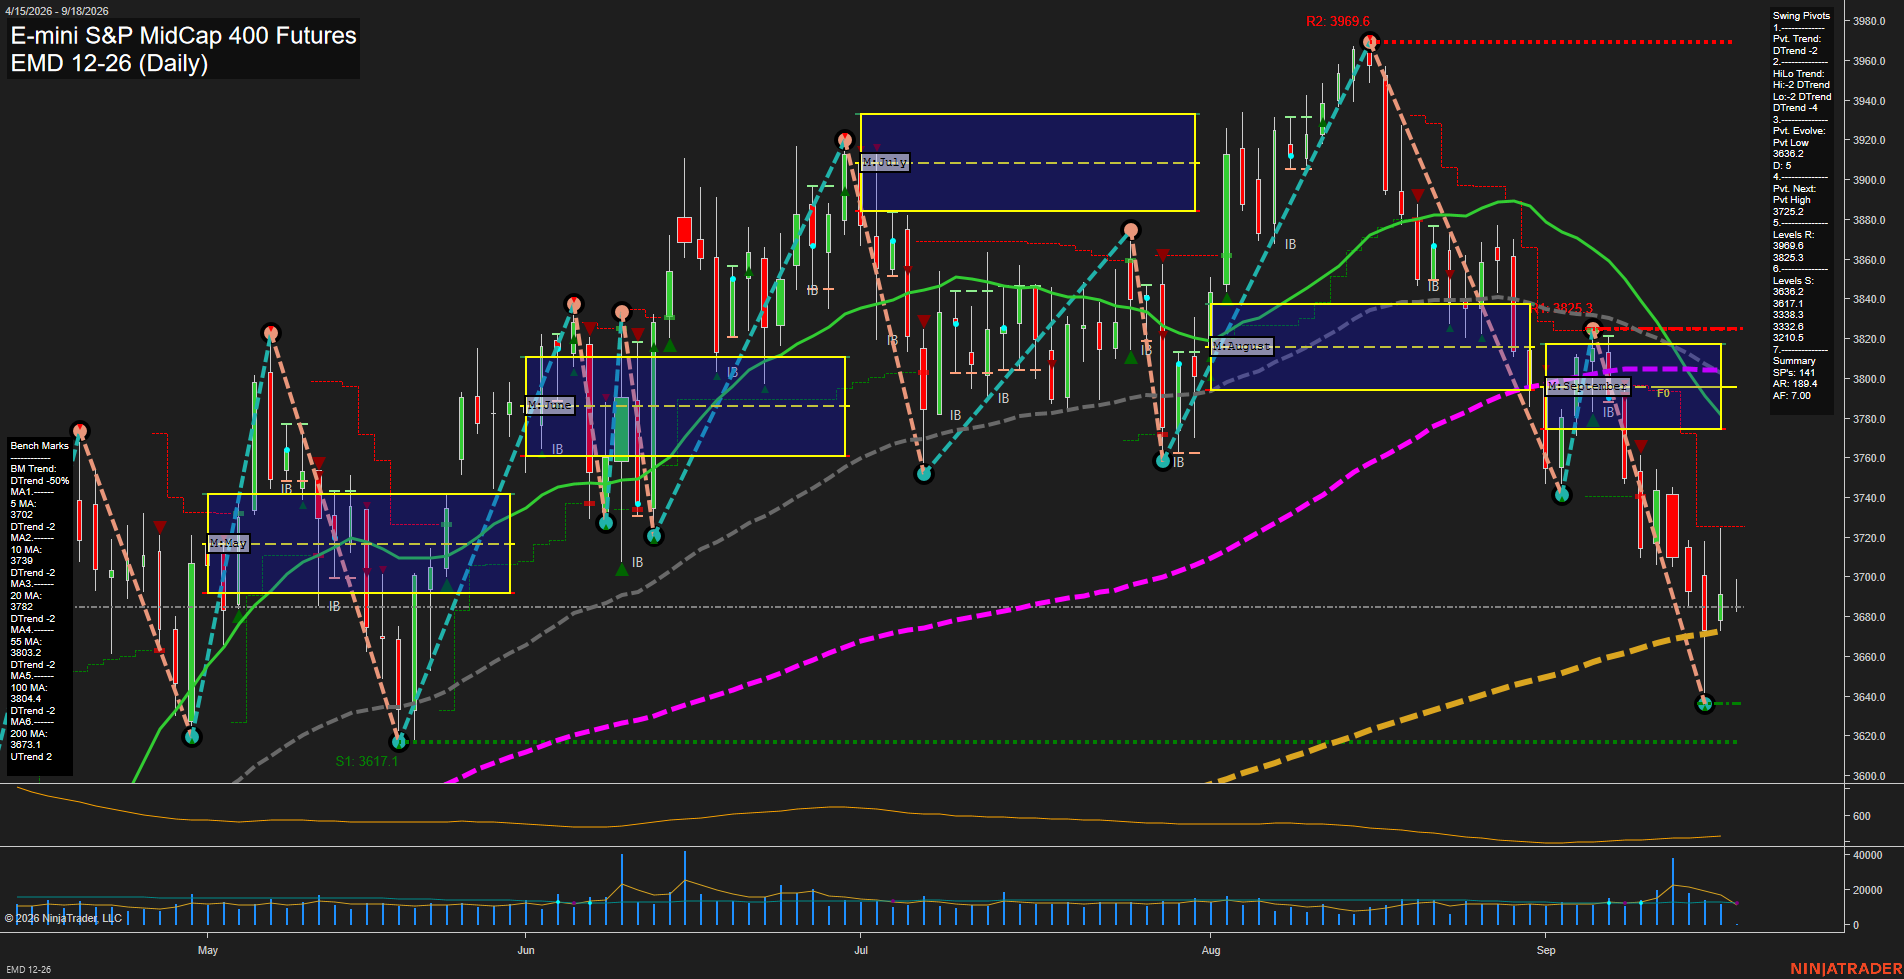The image size is (1904, 979).
Task: Click the HiLo Trend: label
Action: pos(1799,74)
